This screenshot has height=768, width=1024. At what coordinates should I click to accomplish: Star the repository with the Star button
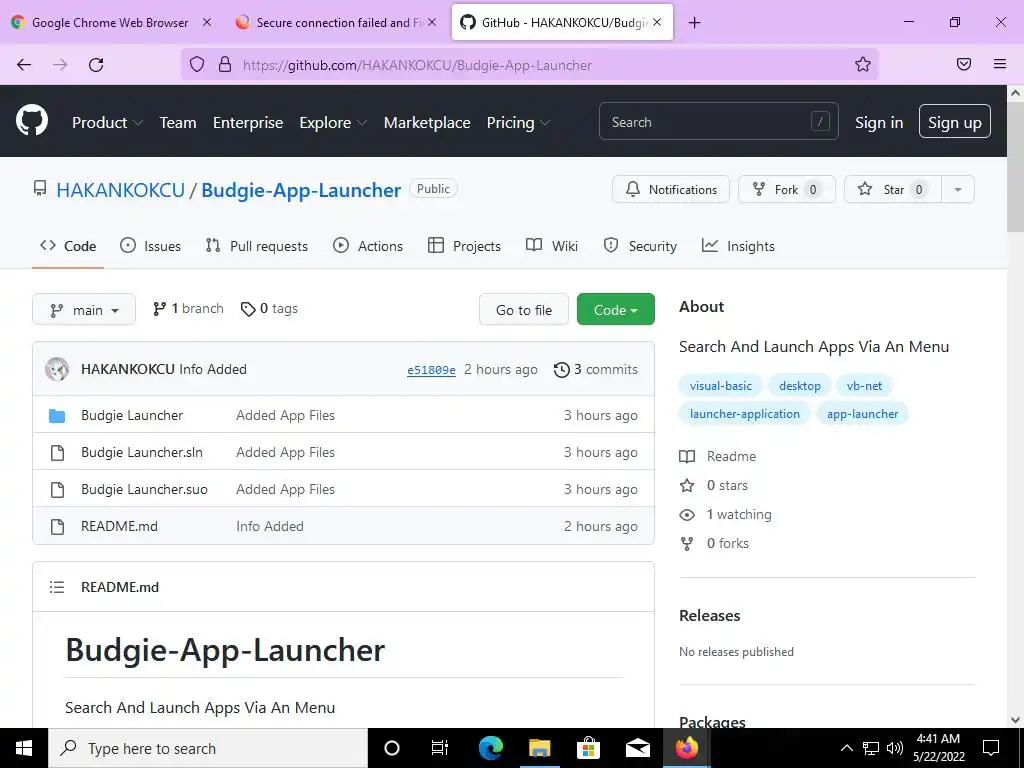tap(893, 189)
